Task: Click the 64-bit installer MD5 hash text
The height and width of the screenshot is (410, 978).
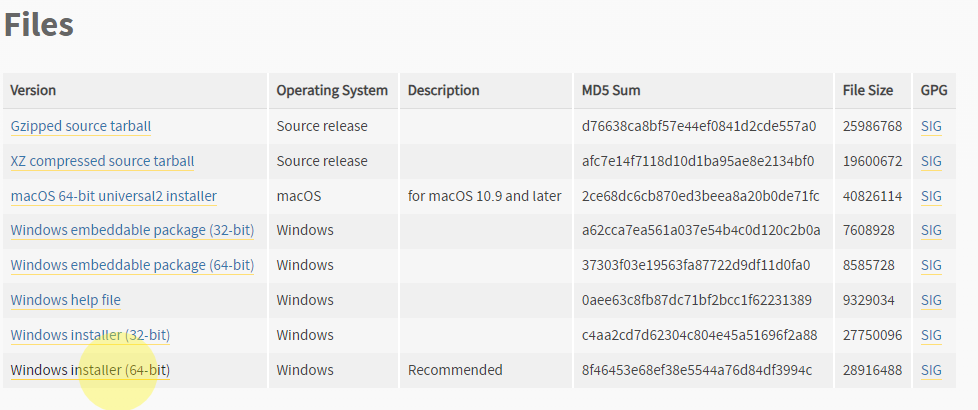Action: tap(697, 370)
